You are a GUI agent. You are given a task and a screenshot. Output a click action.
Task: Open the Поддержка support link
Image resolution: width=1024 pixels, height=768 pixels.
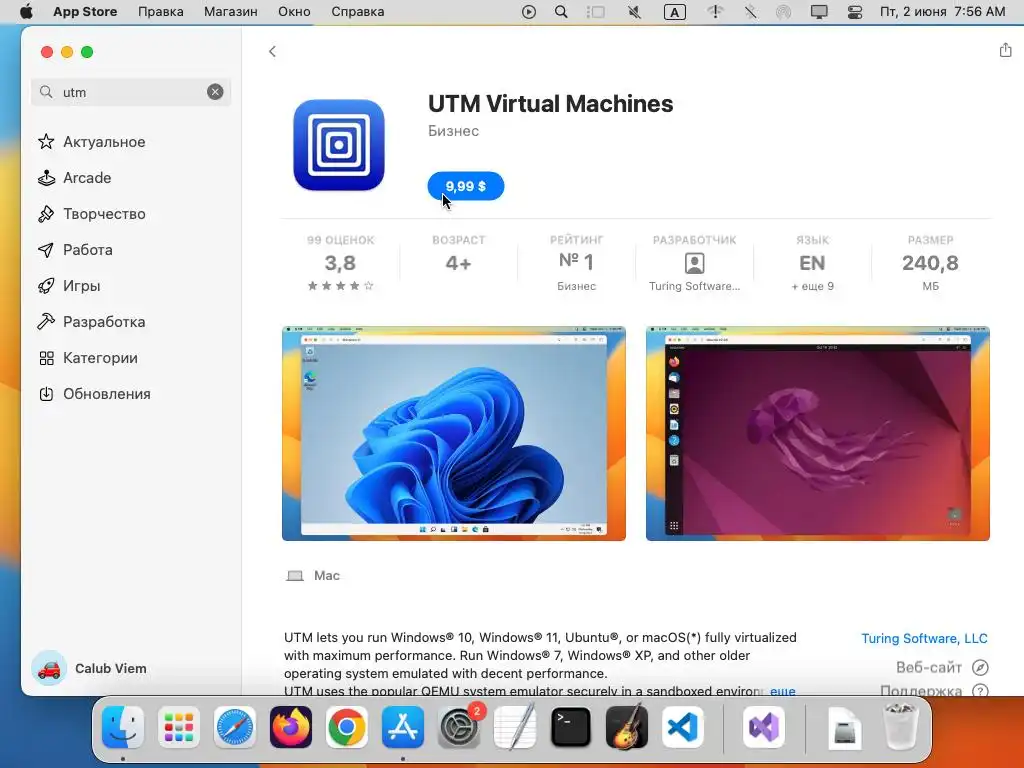coord(934,690)
